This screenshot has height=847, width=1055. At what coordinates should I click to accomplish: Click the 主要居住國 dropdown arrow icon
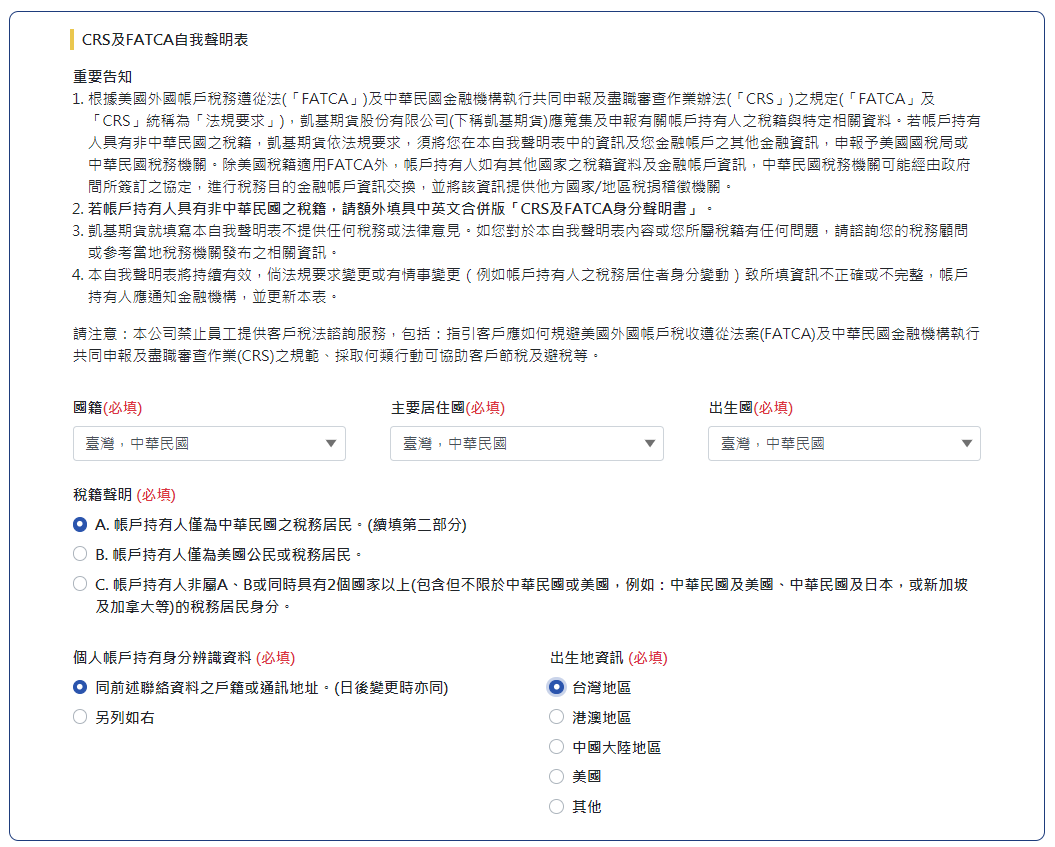649,444
